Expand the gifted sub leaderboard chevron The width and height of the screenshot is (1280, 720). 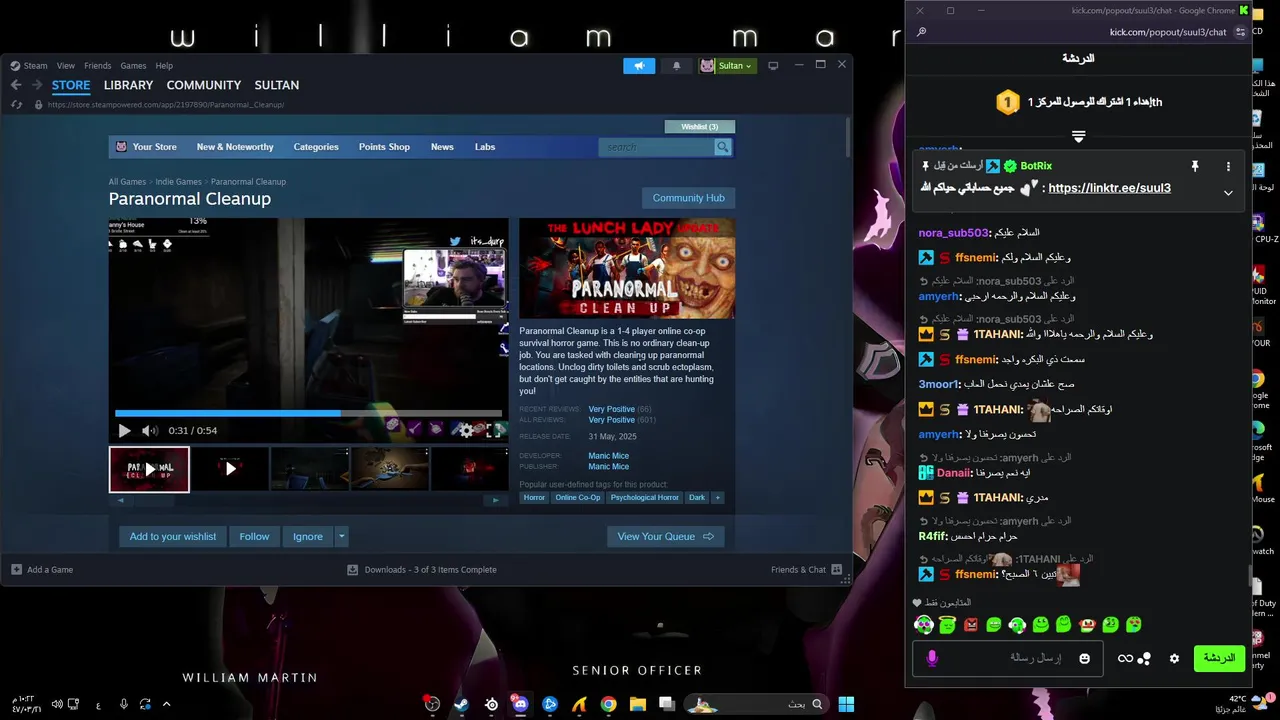click(x=1078, y=136)
